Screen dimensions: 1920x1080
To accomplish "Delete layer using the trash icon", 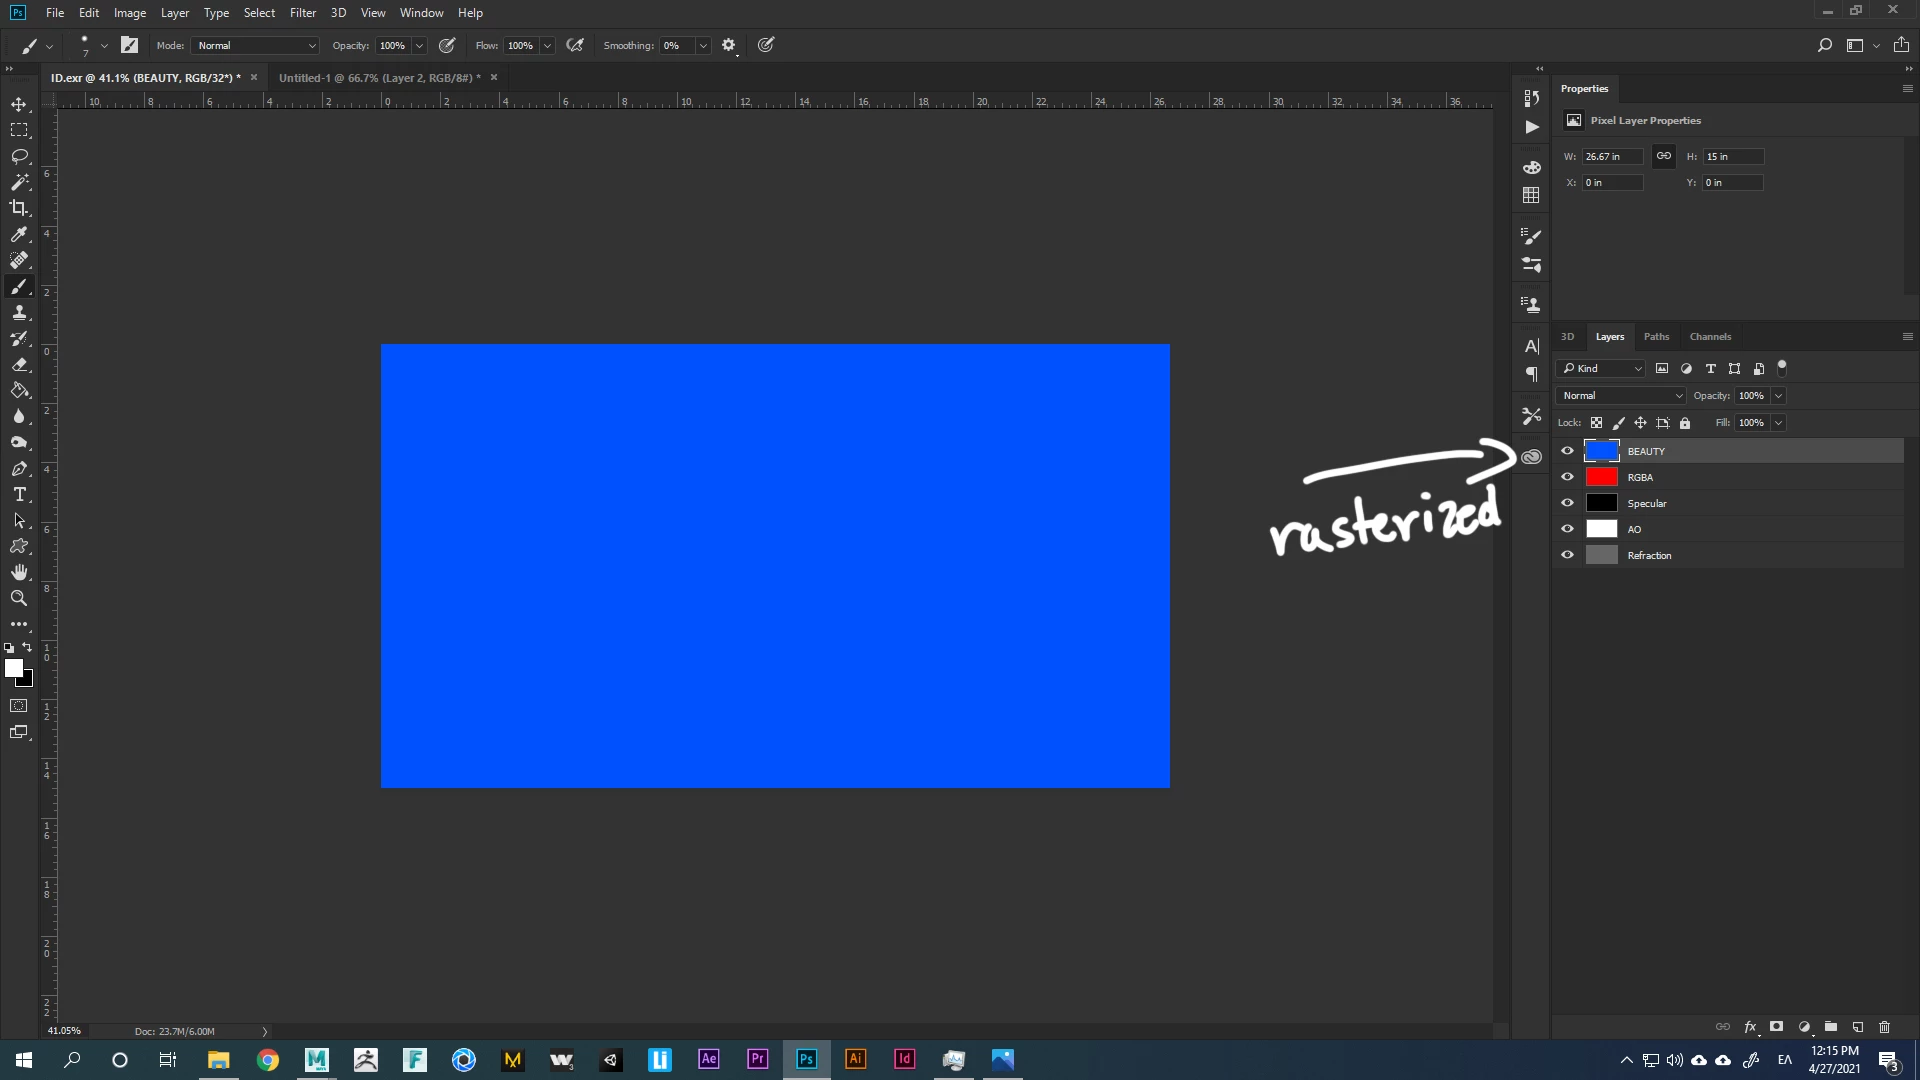I will tap(1884, 1027).
